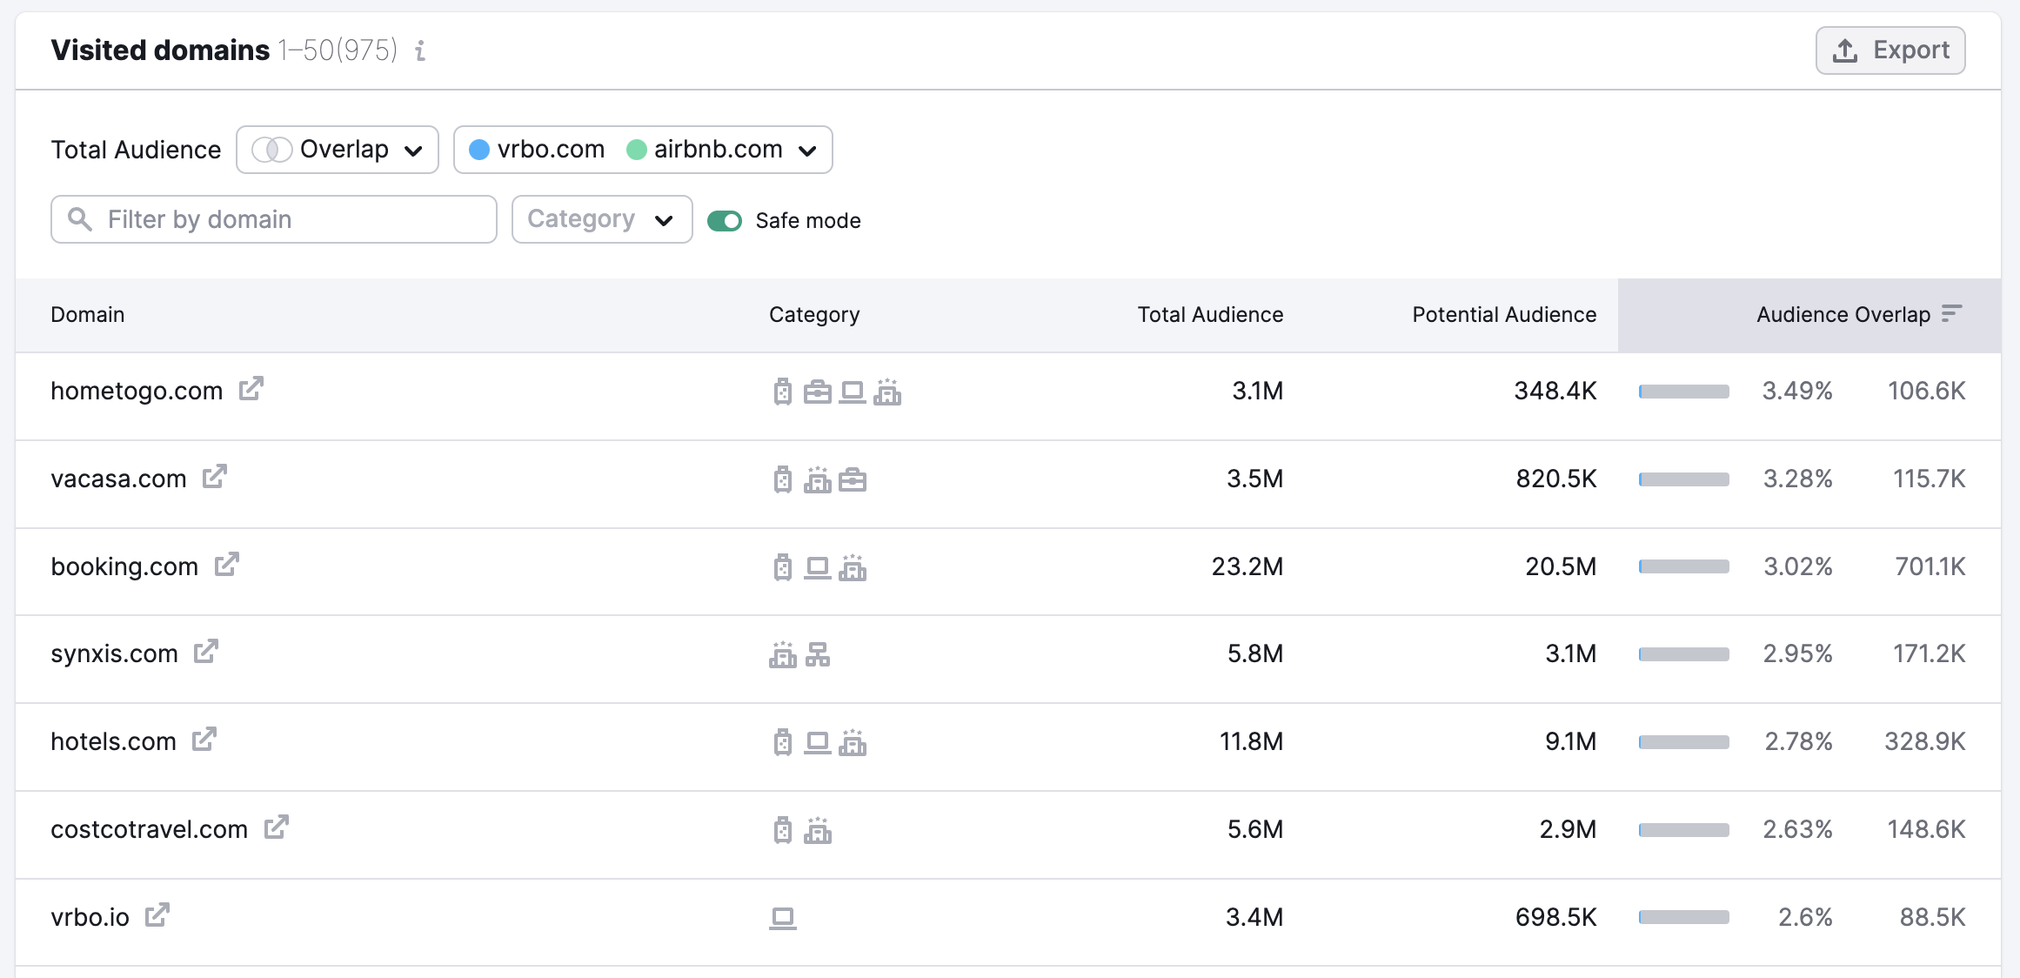Open costcotravel.com external link icon

pos(276,828)
